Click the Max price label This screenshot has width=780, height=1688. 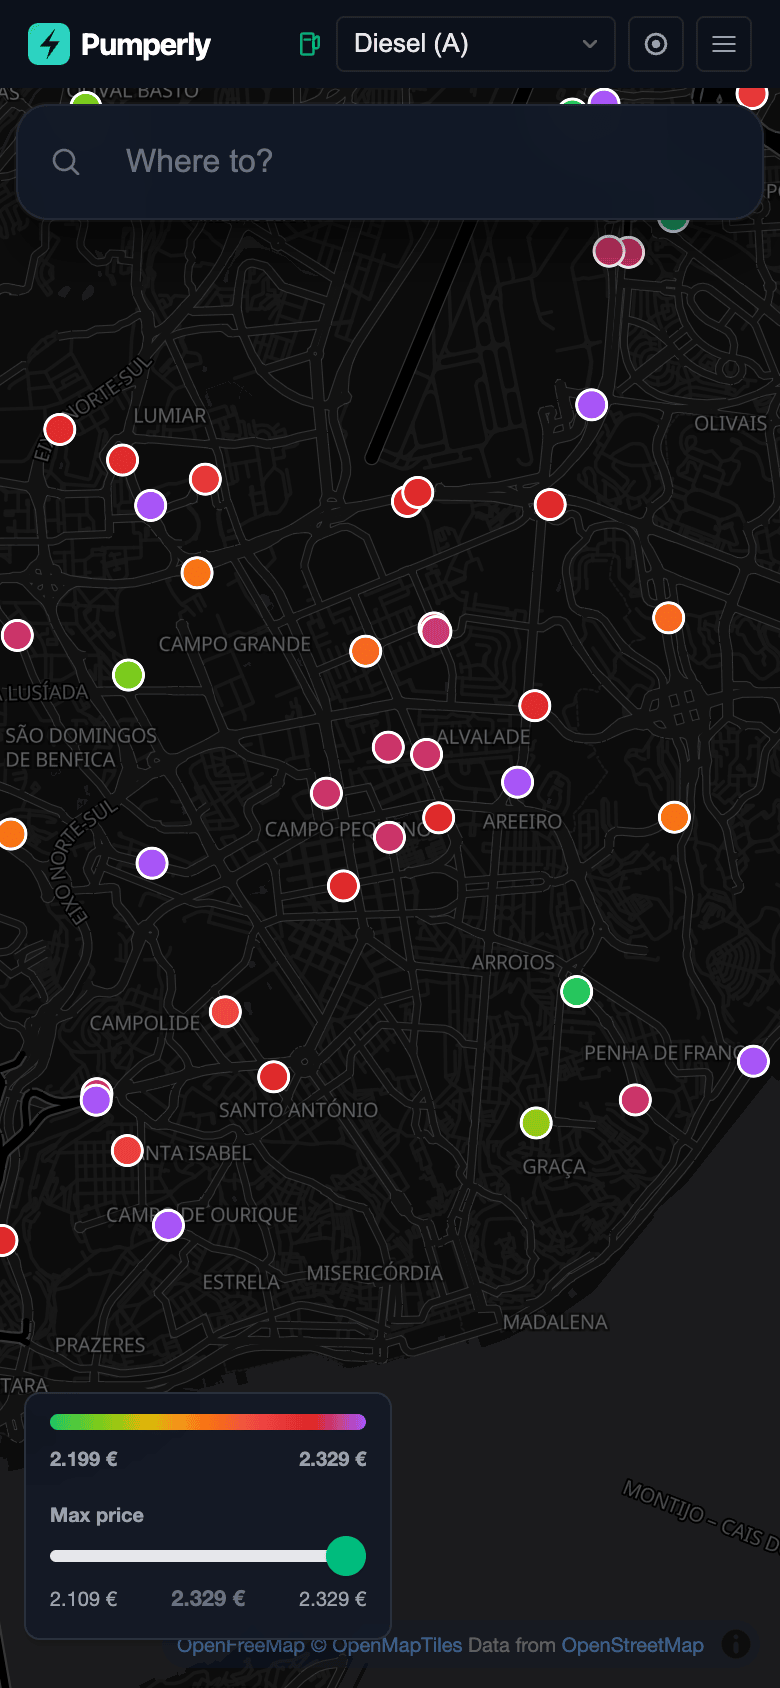pos(97,1515)
